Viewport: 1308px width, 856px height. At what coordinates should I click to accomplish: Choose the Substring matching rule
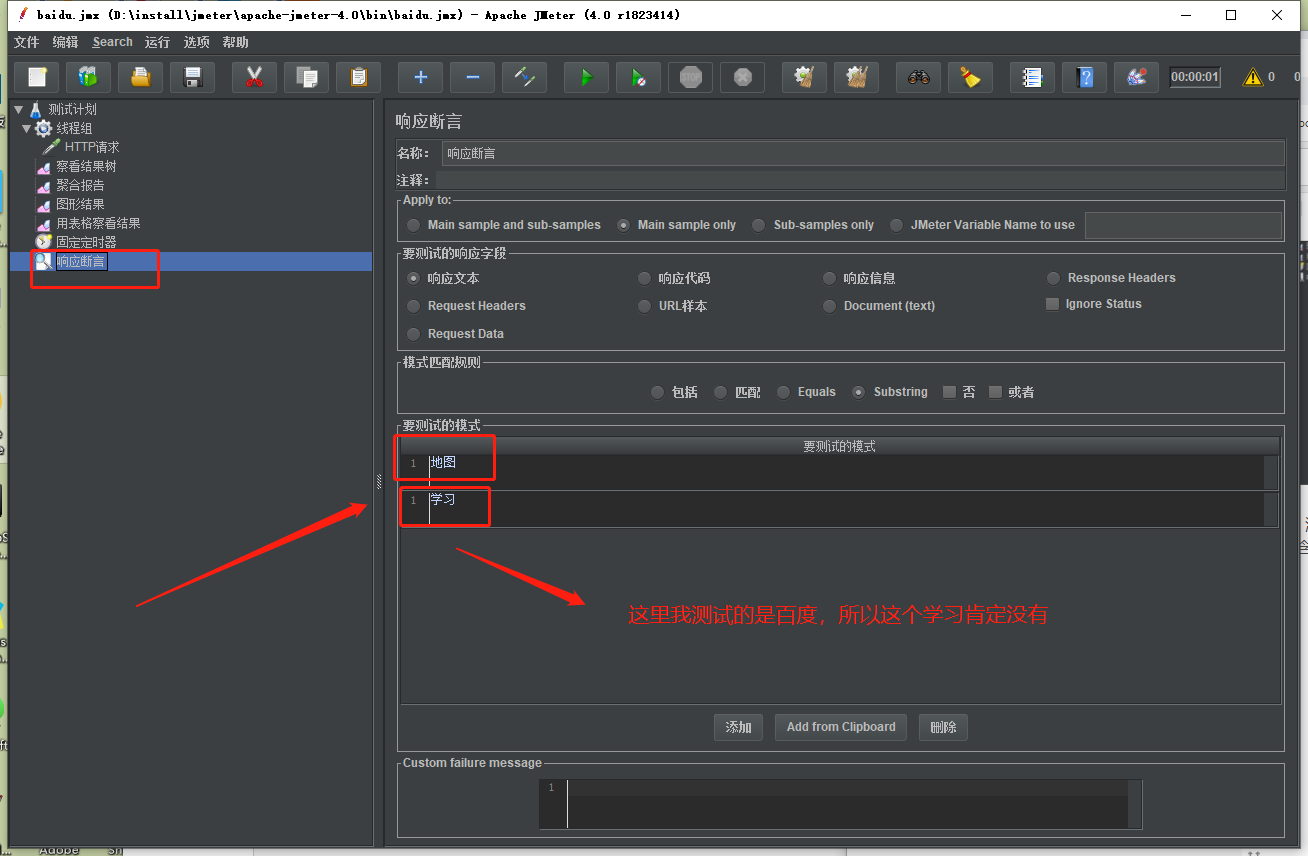click(859, 392)
